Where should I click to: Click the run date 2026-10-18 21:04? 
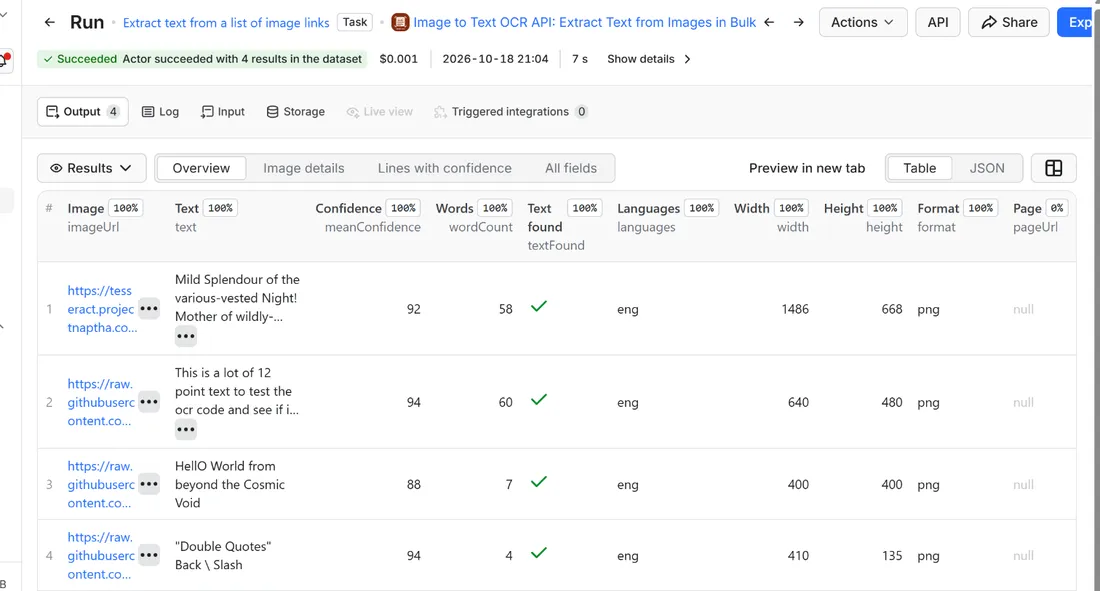(x=495, y=59)
